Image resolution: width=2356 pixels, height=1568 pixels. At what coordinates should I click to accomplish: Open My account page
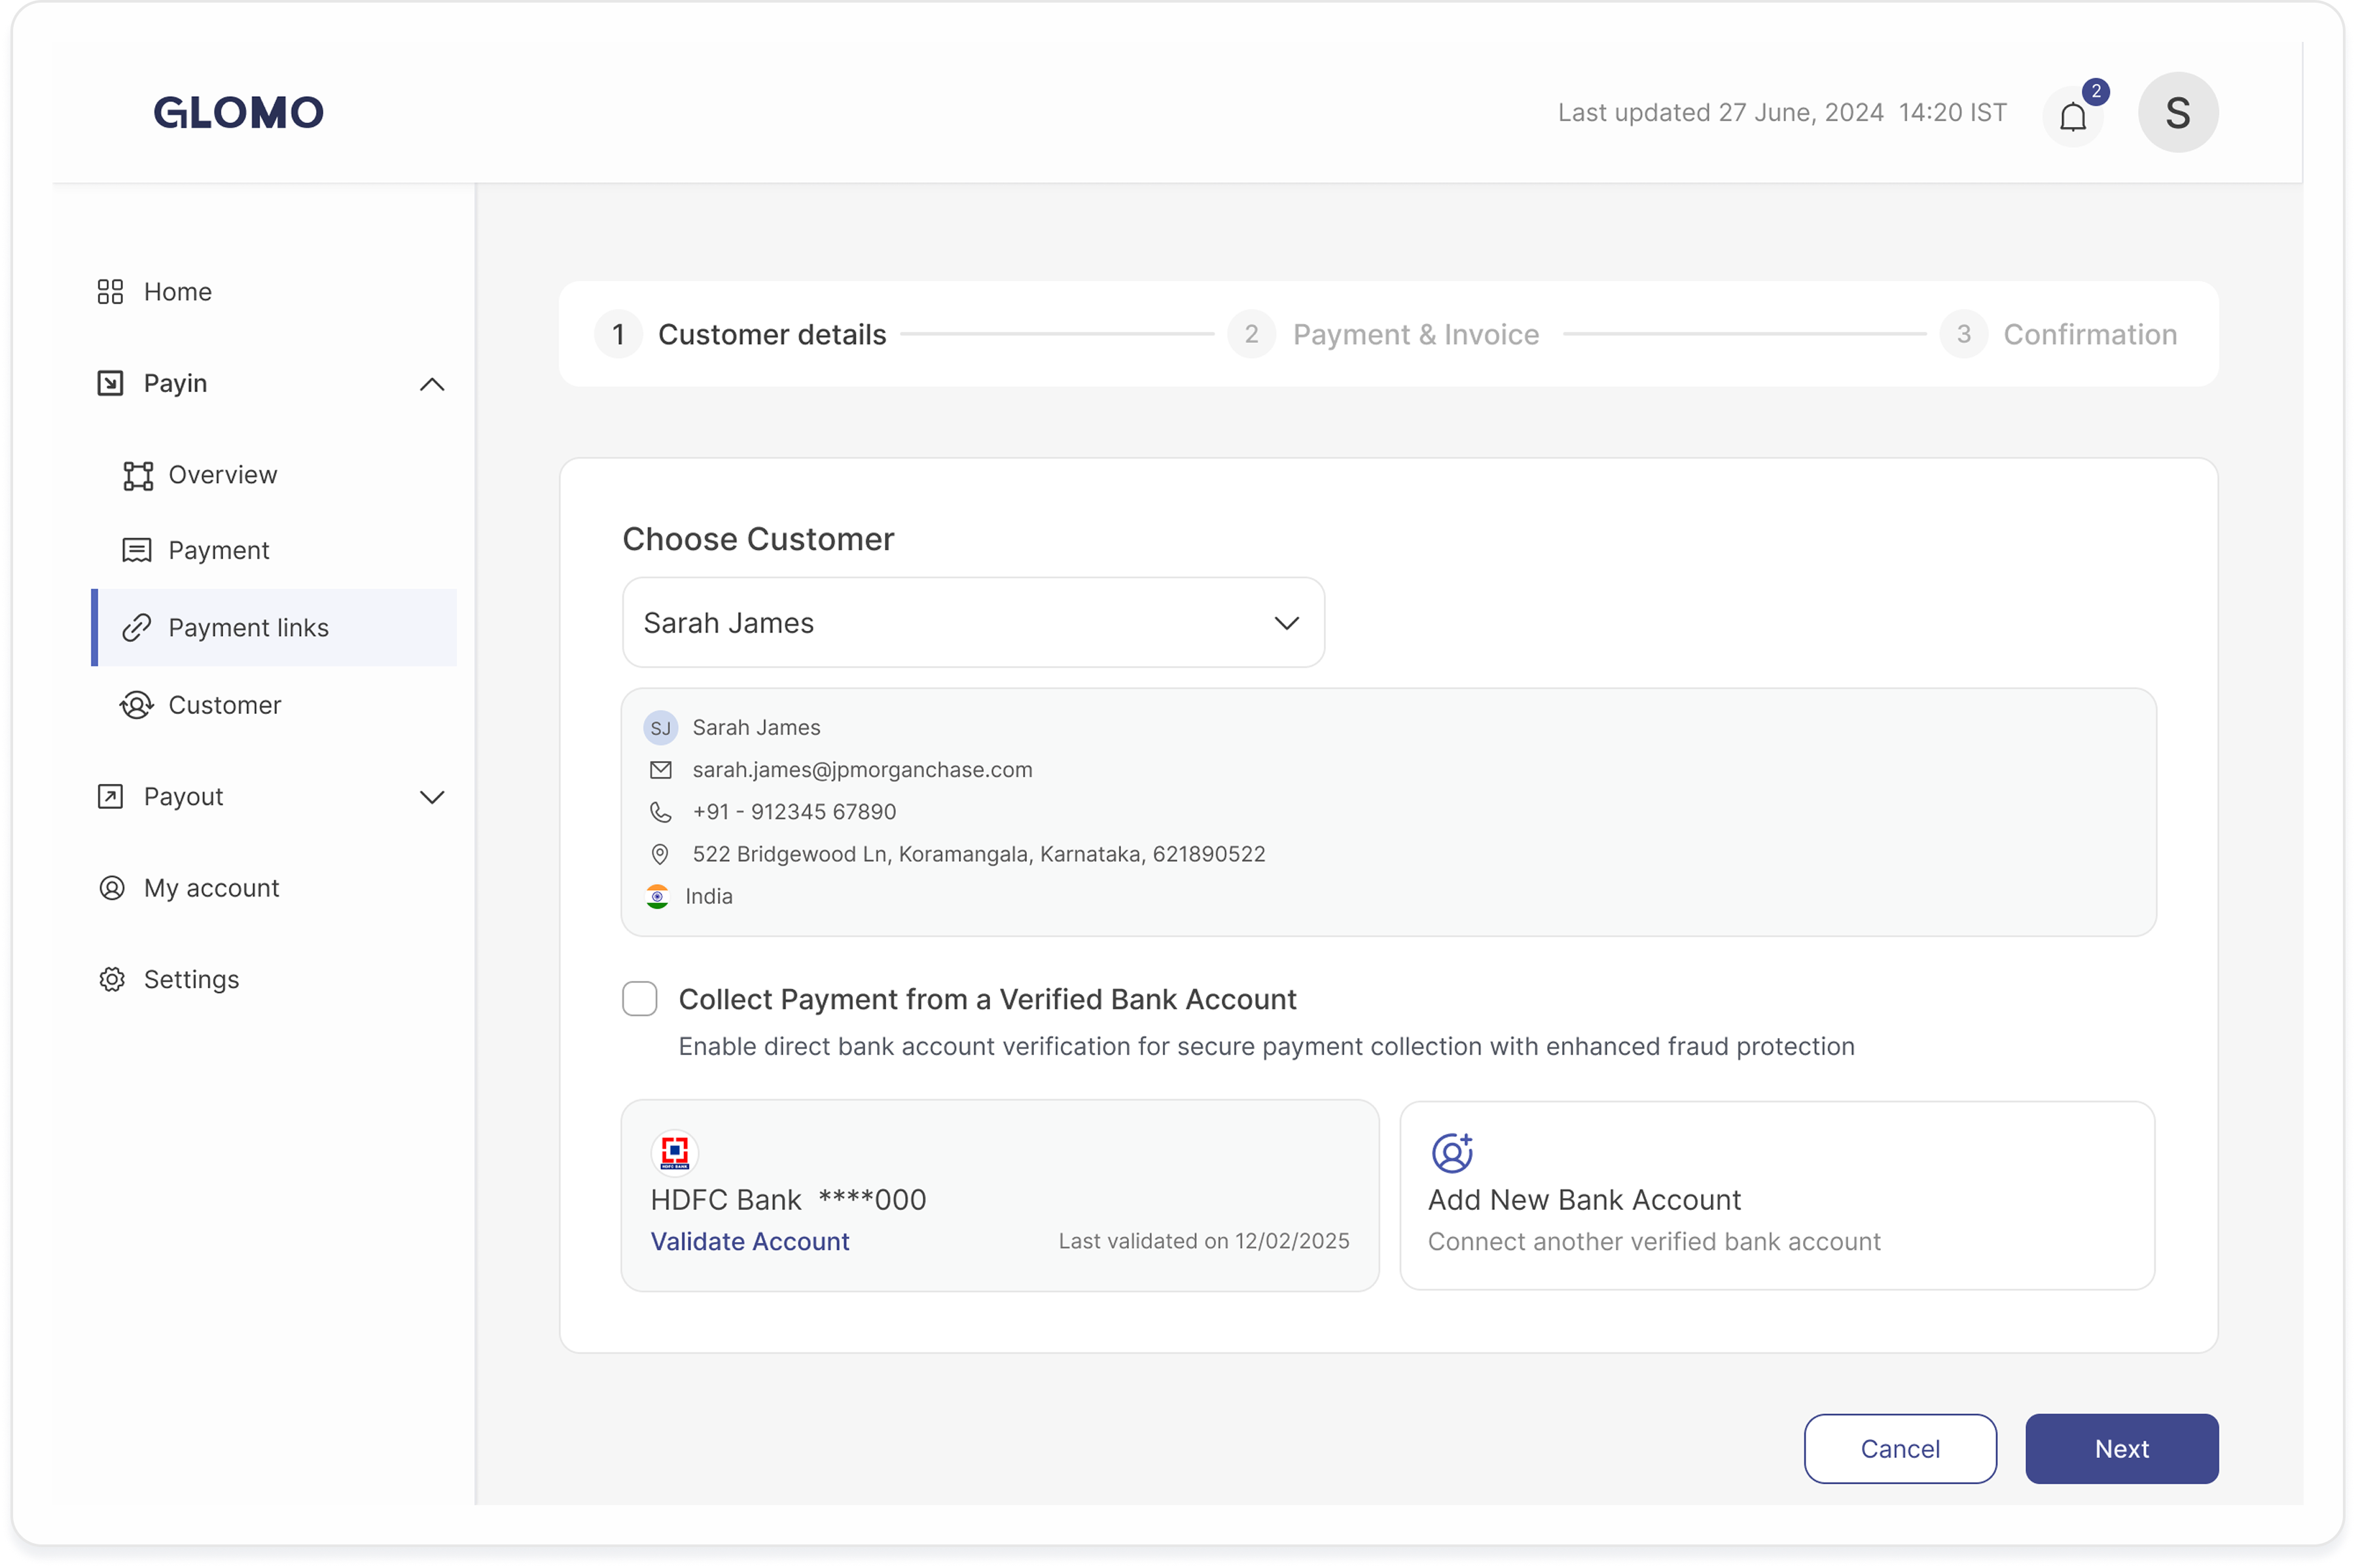212,888
